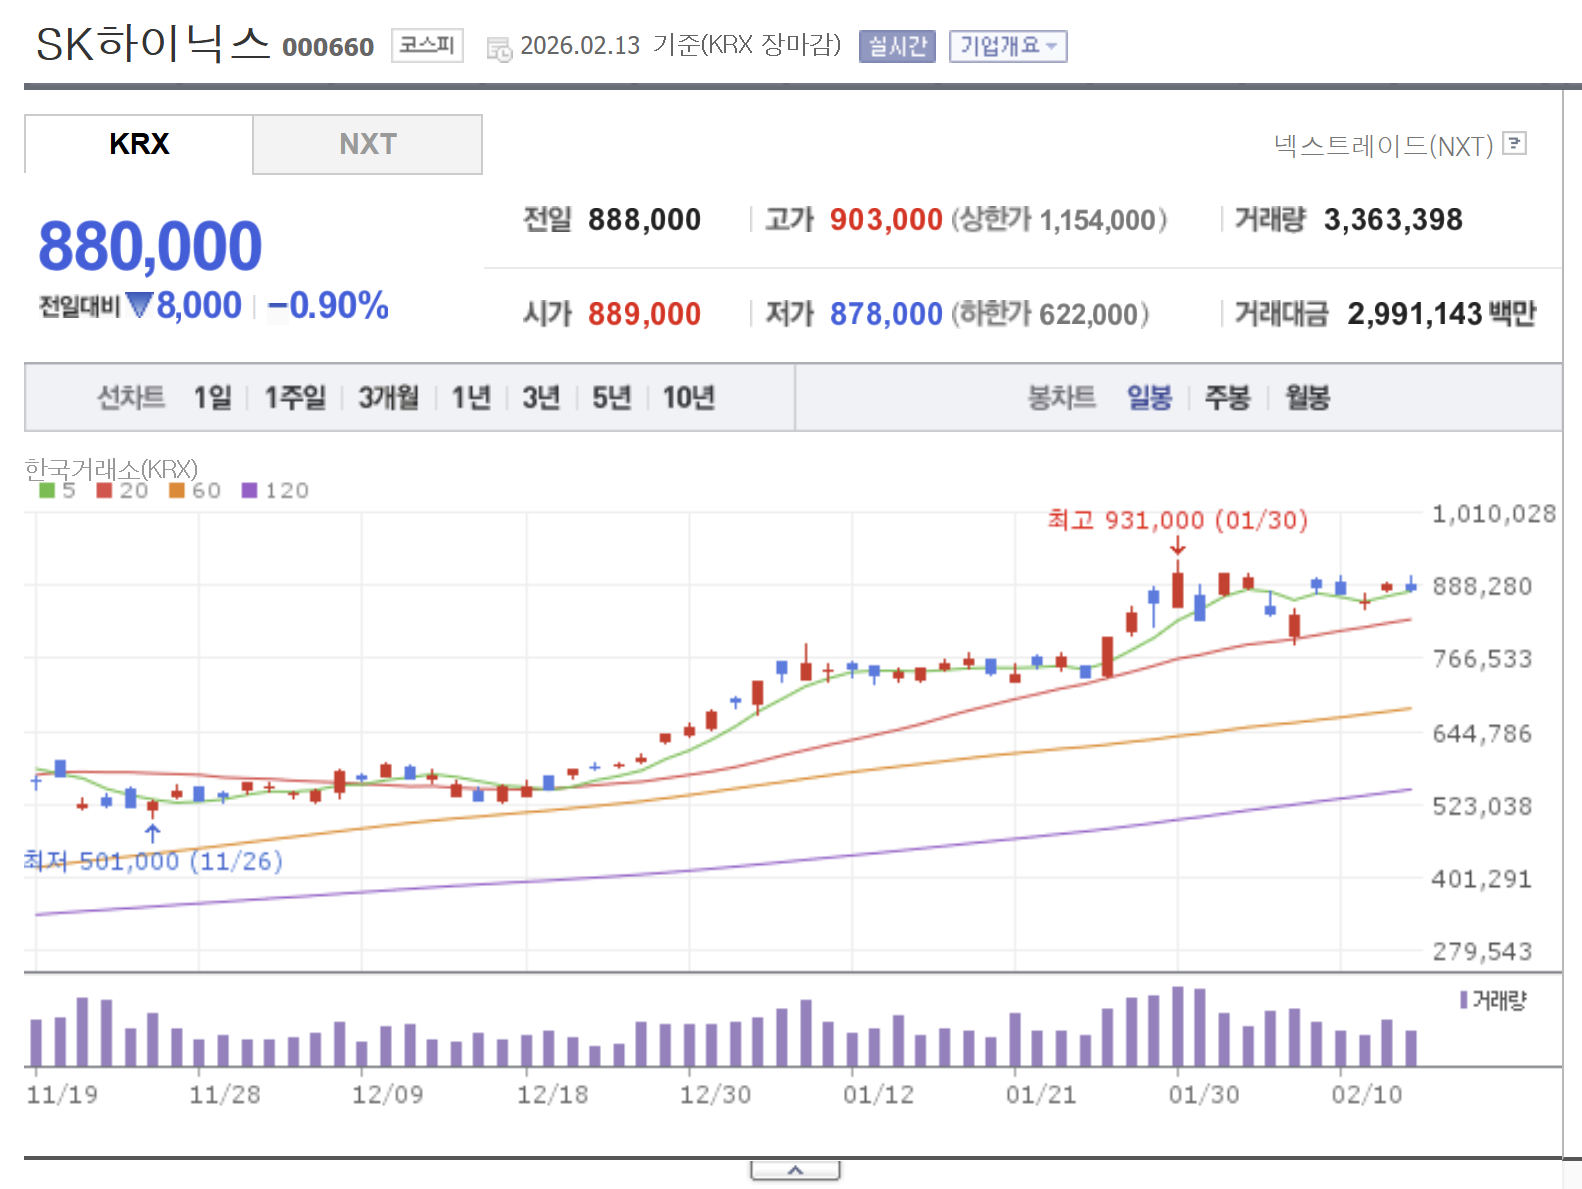Click the 전일 value 888,000

[644, 220]
